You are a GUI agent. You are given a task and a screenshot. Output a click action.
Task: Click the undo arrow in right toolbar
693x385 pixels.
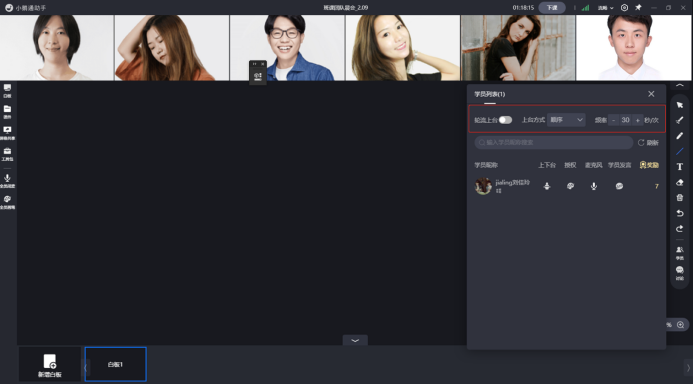click(x=680, y=213)
